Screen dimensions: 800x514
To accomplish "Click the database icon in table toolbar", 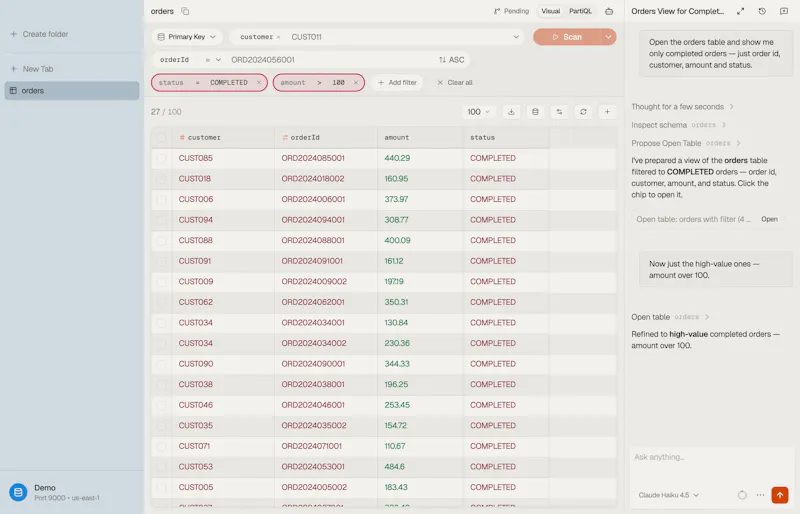I will (535, 112).
